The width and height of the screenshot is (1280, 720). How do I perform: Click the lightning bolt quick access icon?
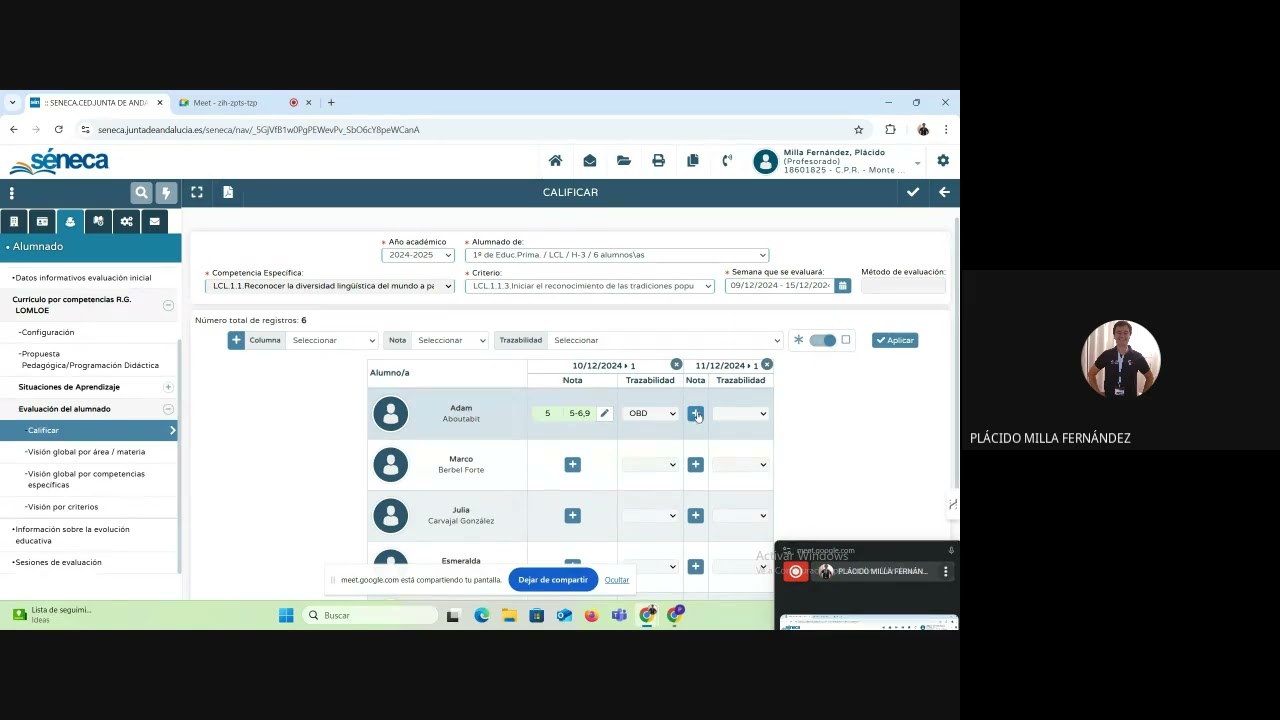tap(166, 193)
